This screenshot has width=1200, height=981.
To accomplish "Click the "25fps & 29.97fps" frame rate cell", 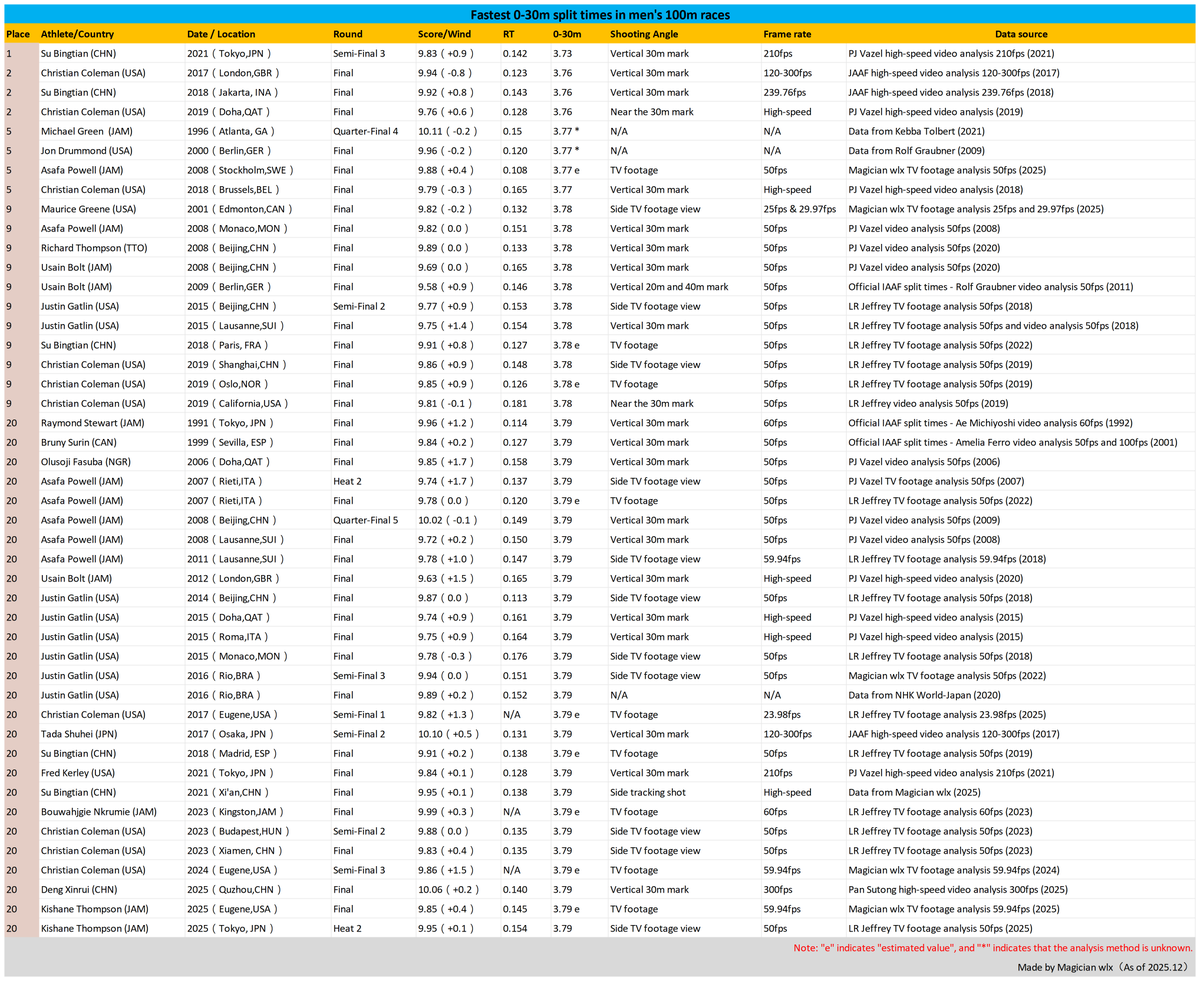I will click(x=799, y=209).
